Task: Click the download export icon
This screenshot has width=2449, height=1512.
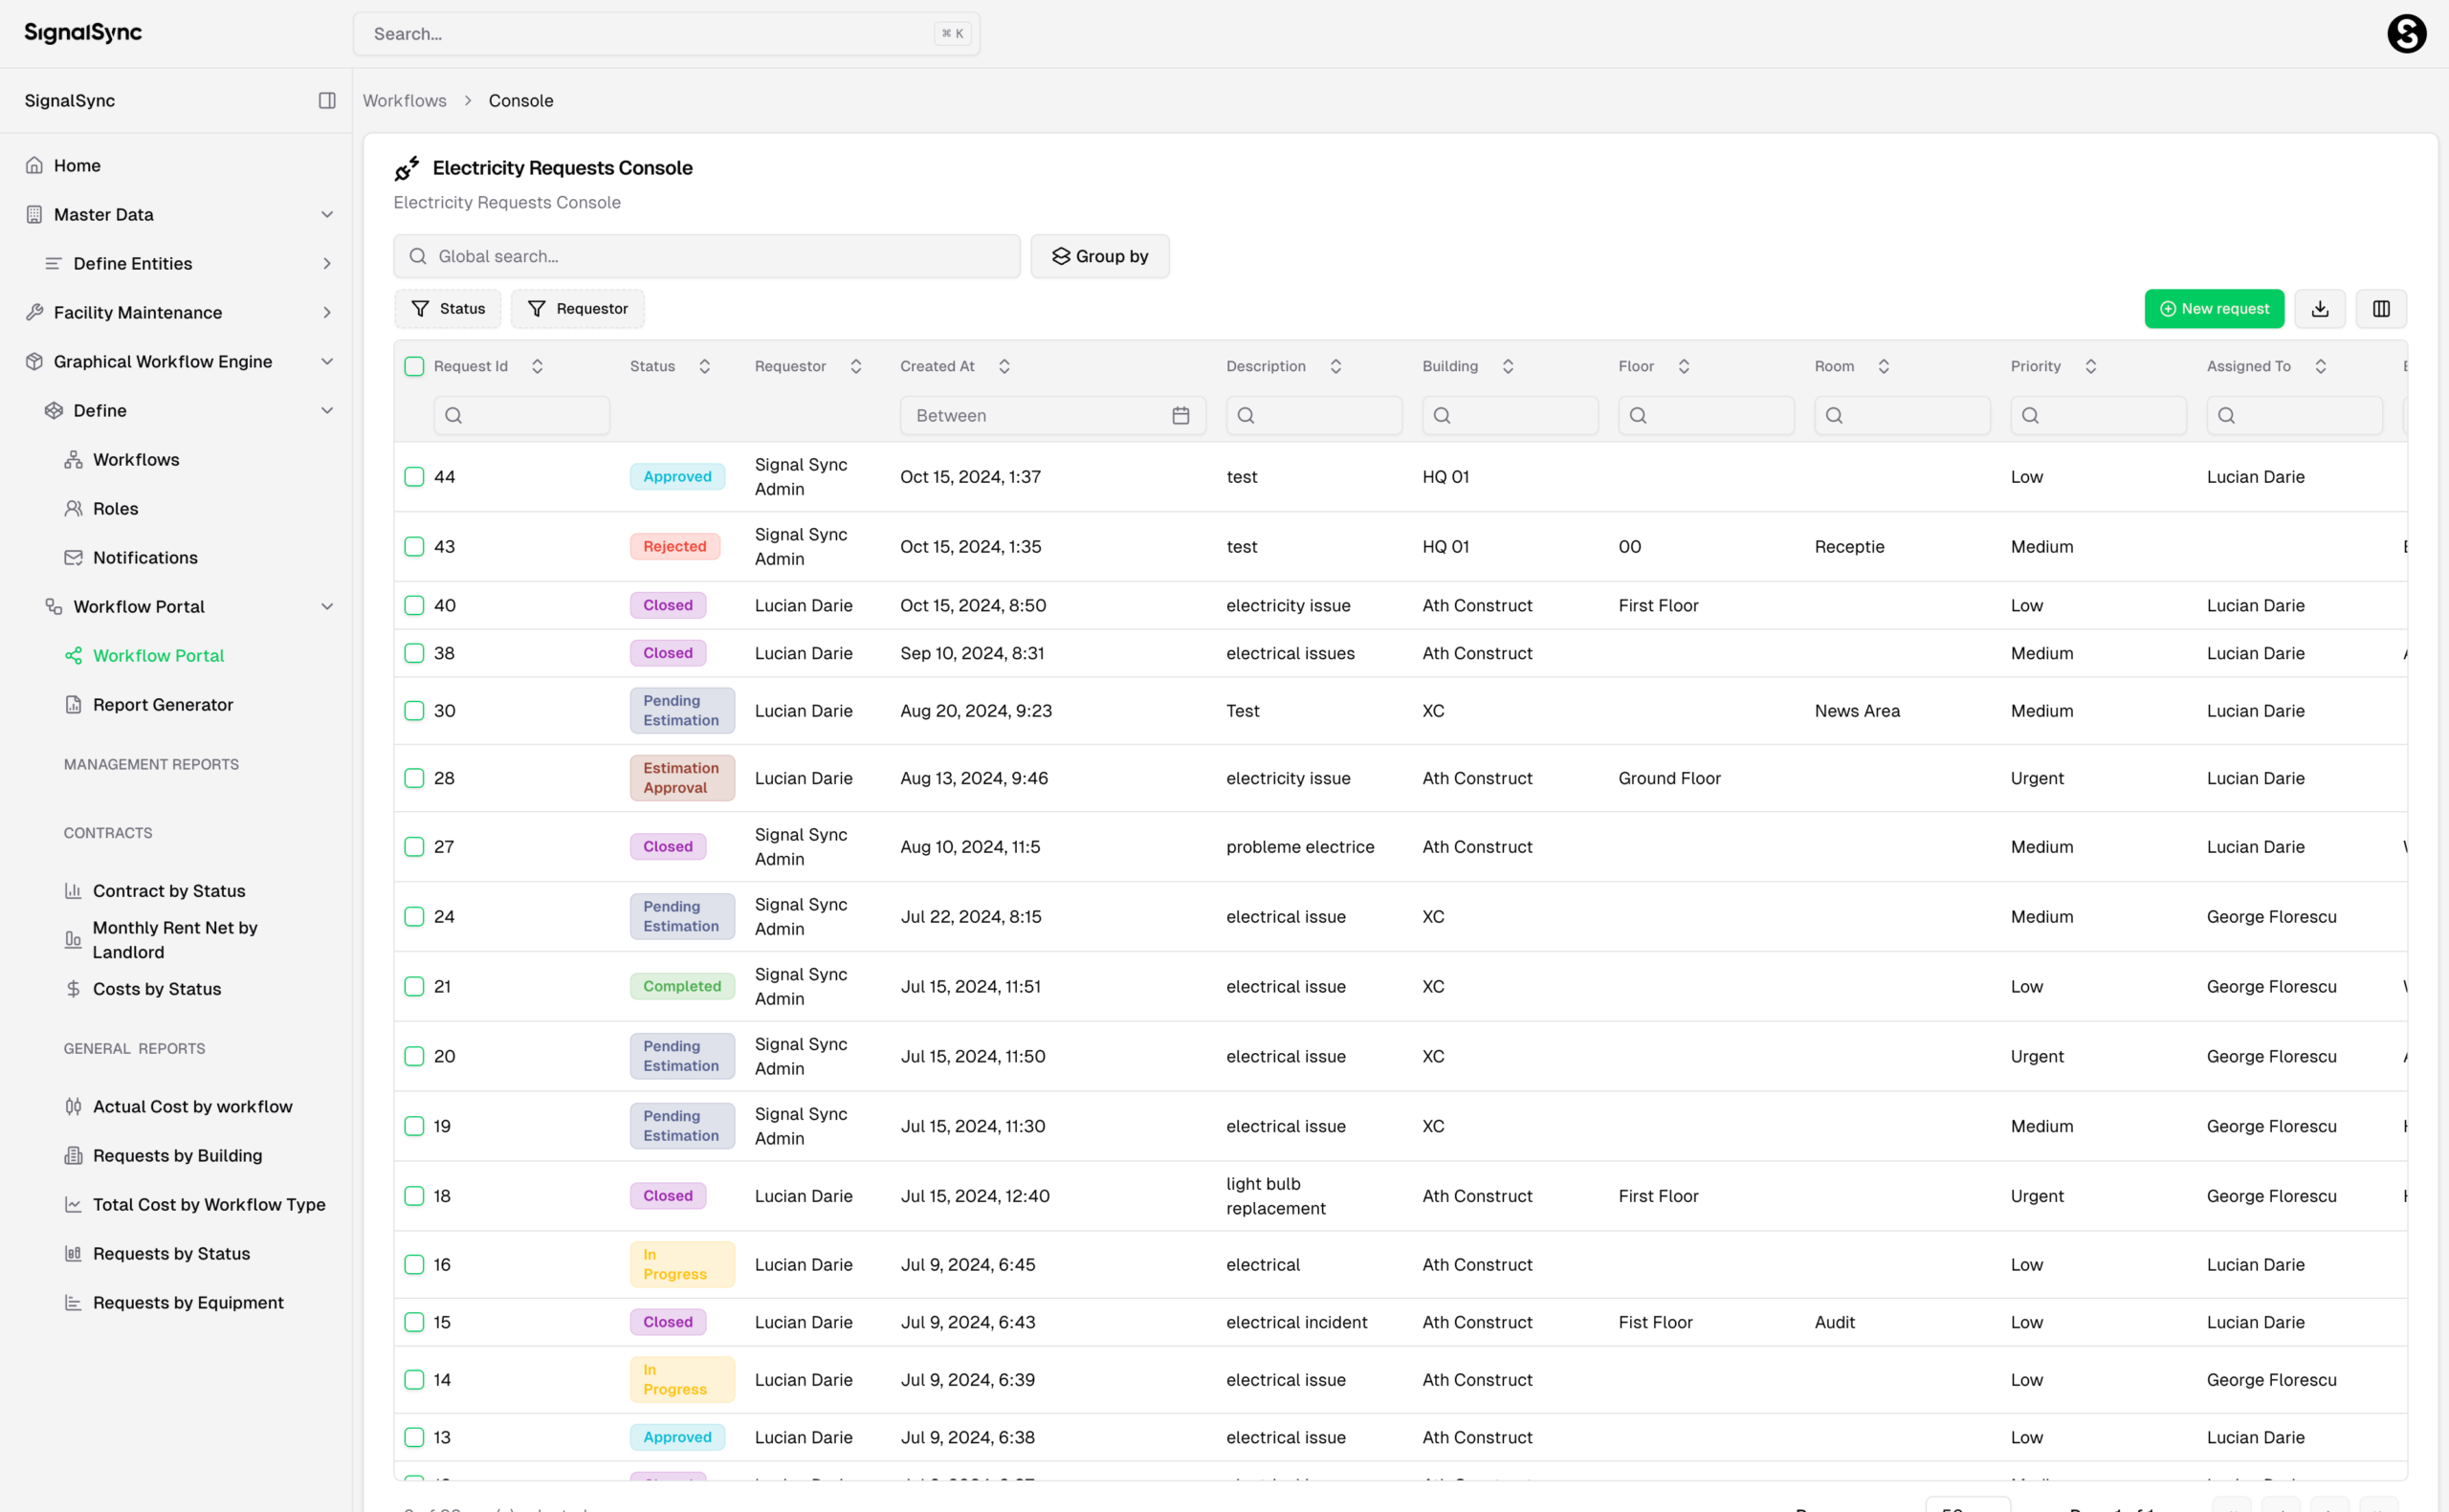Action: coord(2320,309)
